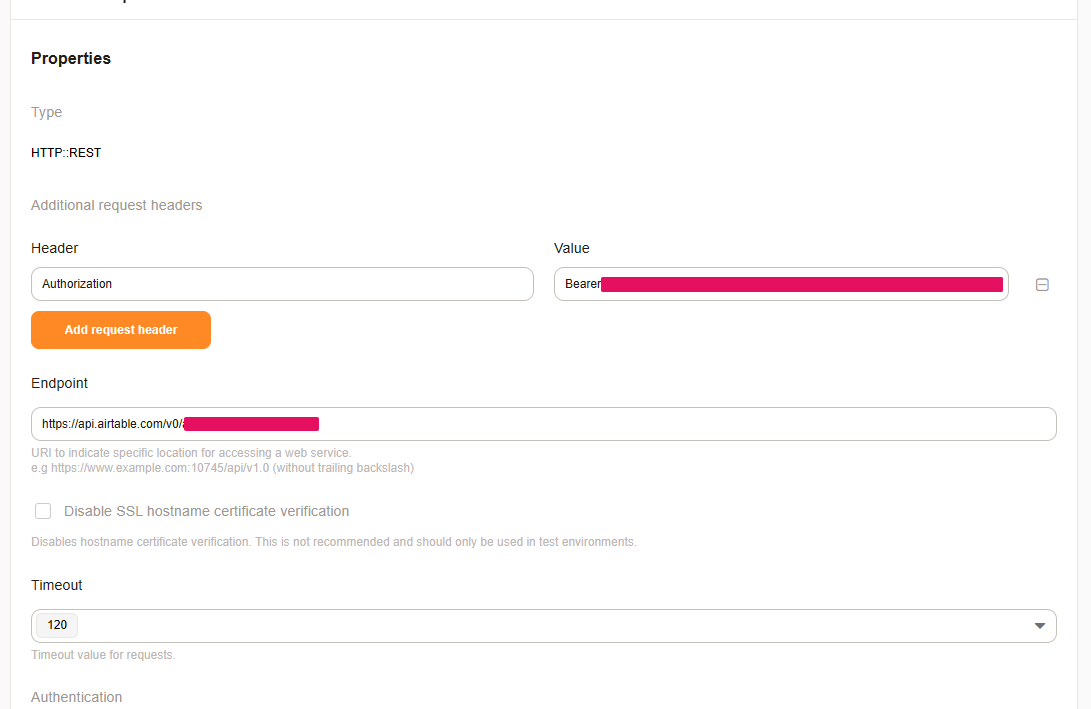Screen dimensions: 1091x709
Task: Click the Additional request headers label
Action: tap(116, 205)
